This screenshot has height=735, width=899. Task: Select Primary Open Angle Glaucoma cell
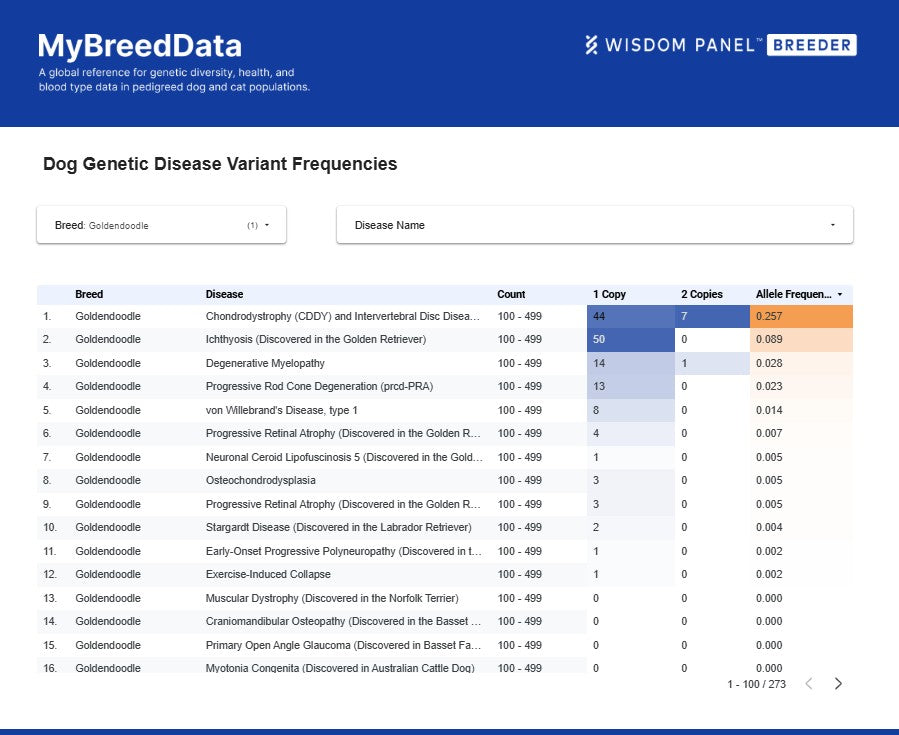[x=343, y=645]
